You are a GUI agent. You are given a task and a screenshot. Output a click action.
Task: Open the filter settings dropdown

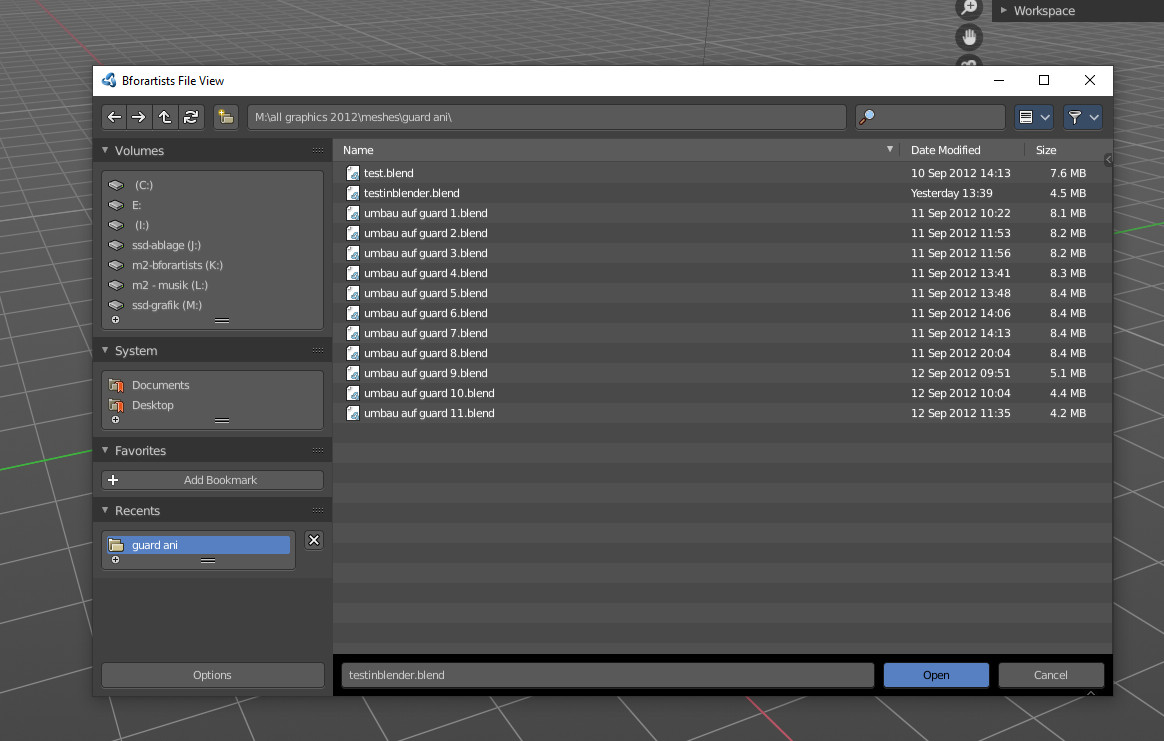pyautogui.click(x=1082, y=117)
